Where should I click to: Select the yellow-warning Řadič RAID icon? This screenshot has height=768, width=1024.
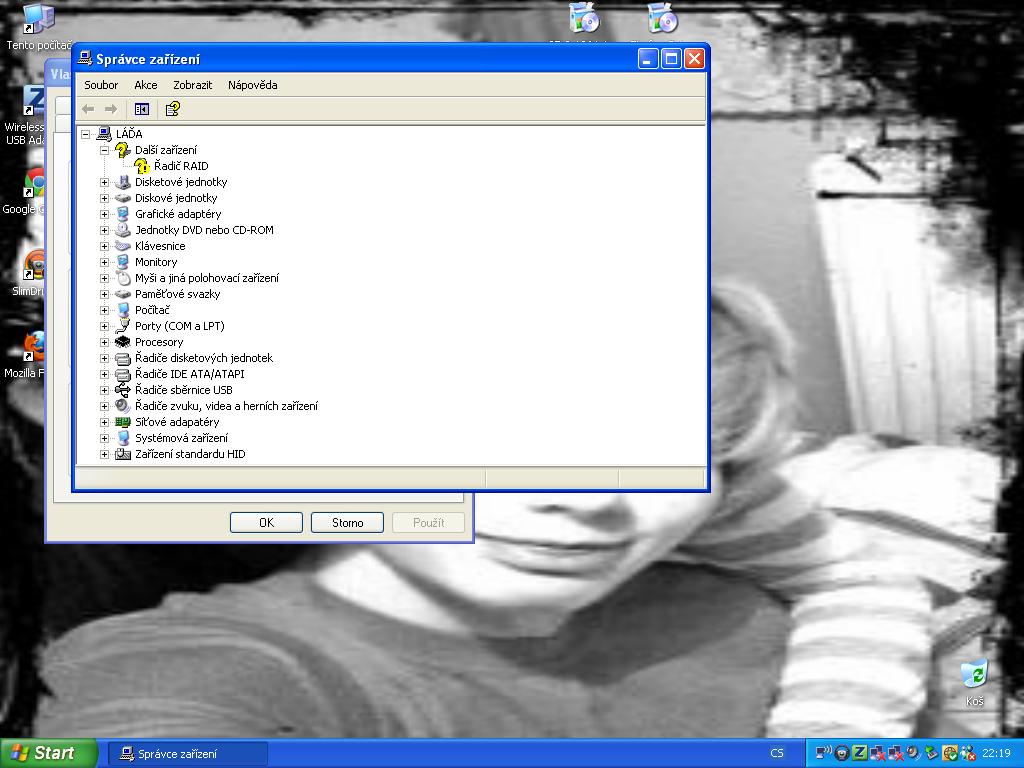click(142, 166)
